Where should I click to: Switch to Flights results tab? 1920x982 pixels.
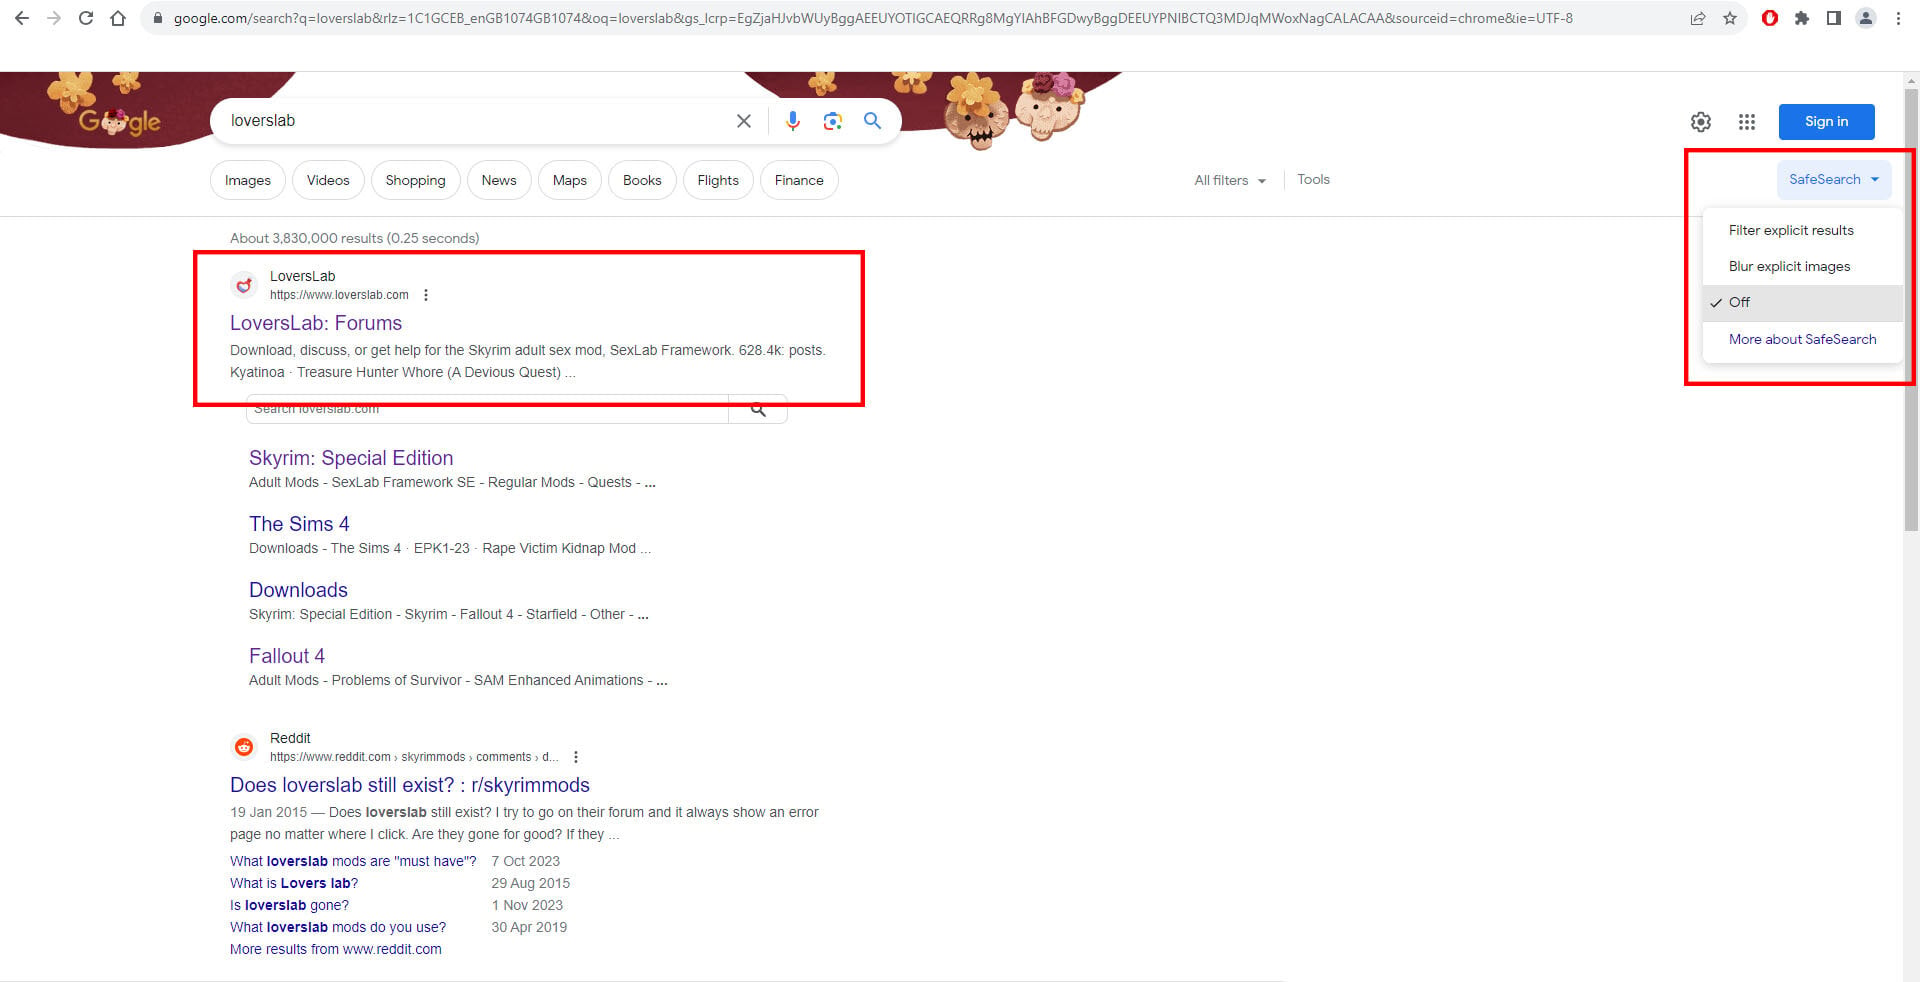718,180
